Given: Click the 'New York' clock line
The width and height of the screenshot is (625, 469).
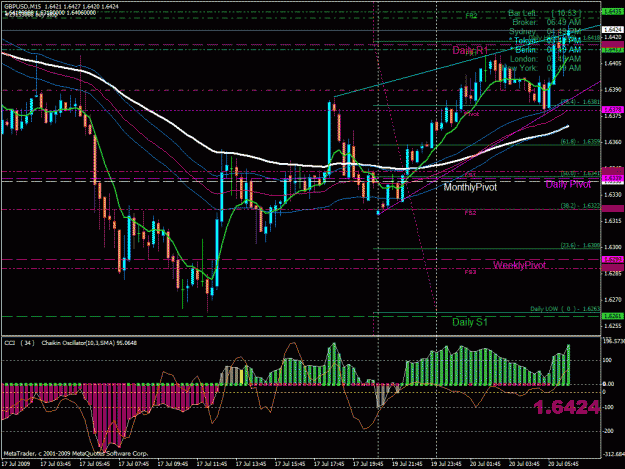Looking at the screenshot, I should [543, 68].
